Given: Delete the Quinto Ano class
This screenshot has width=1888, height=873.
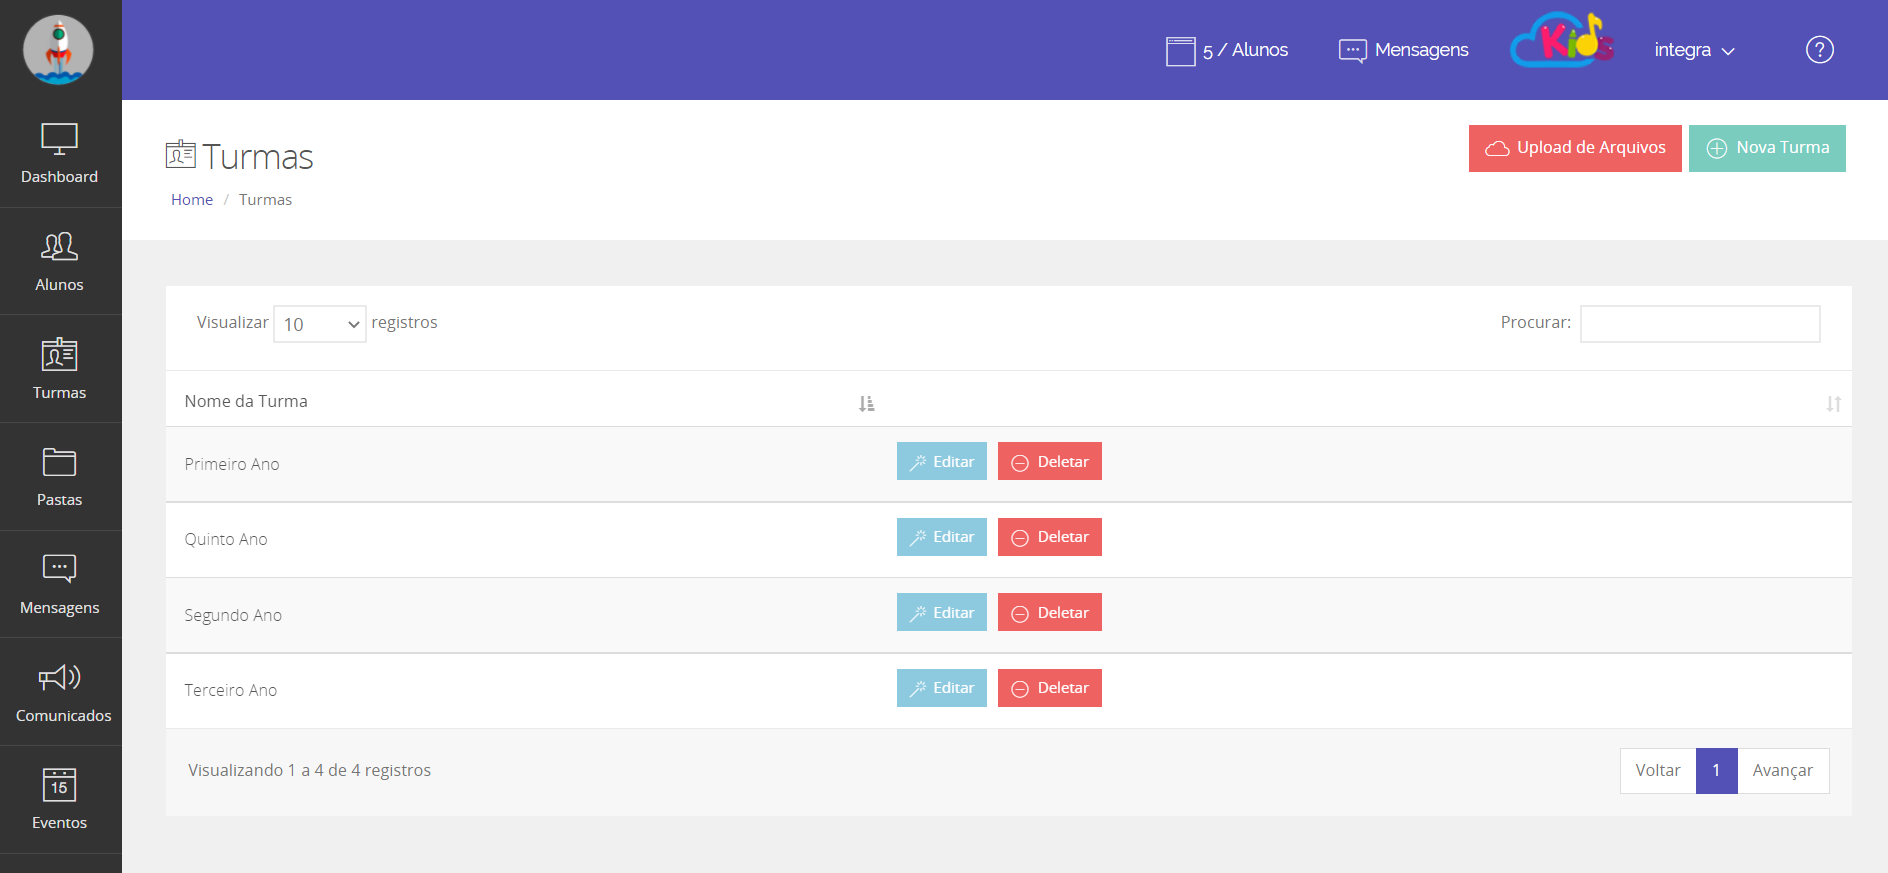Looking at the screenshot, I should [x=1049, y=537].
